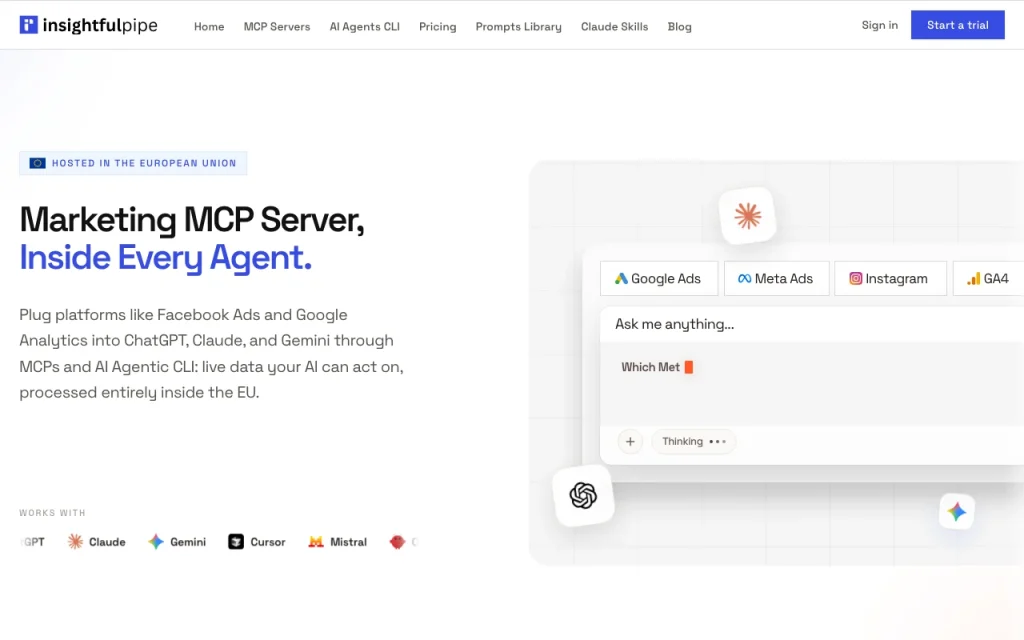
Task: Click the Works With heading text
Action: coord(52,513)
